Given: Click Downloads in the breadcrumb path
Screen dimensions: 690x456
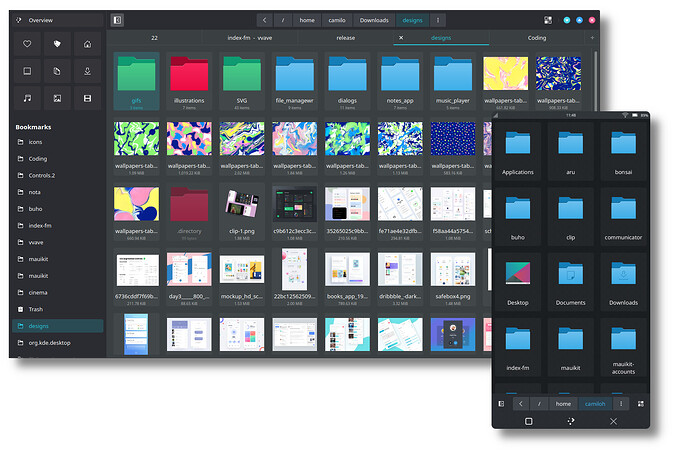Looking at the screenshot, I should click(x=374, y=20).
